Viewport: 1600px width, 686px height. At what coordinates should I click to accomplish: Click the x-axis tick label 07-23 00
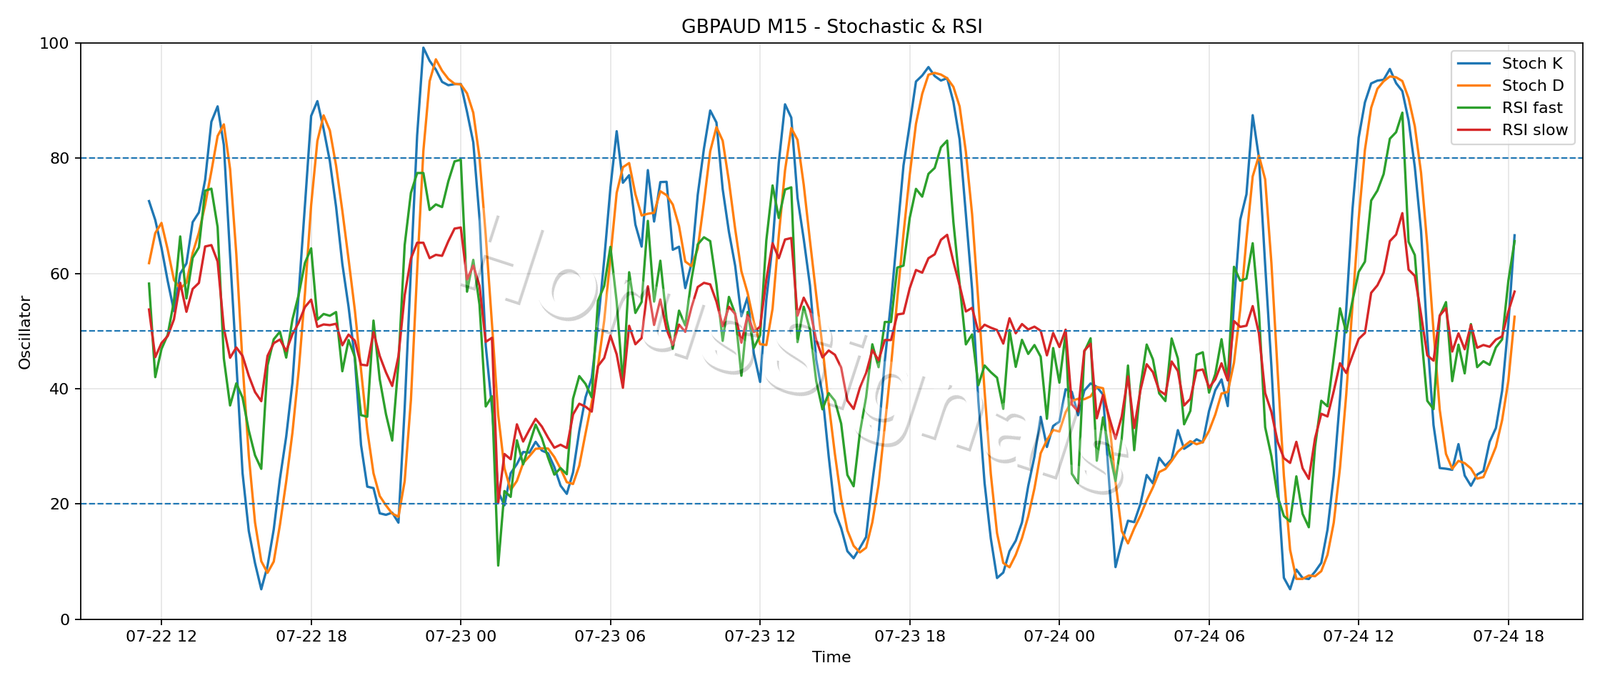(x=460, y=635)
